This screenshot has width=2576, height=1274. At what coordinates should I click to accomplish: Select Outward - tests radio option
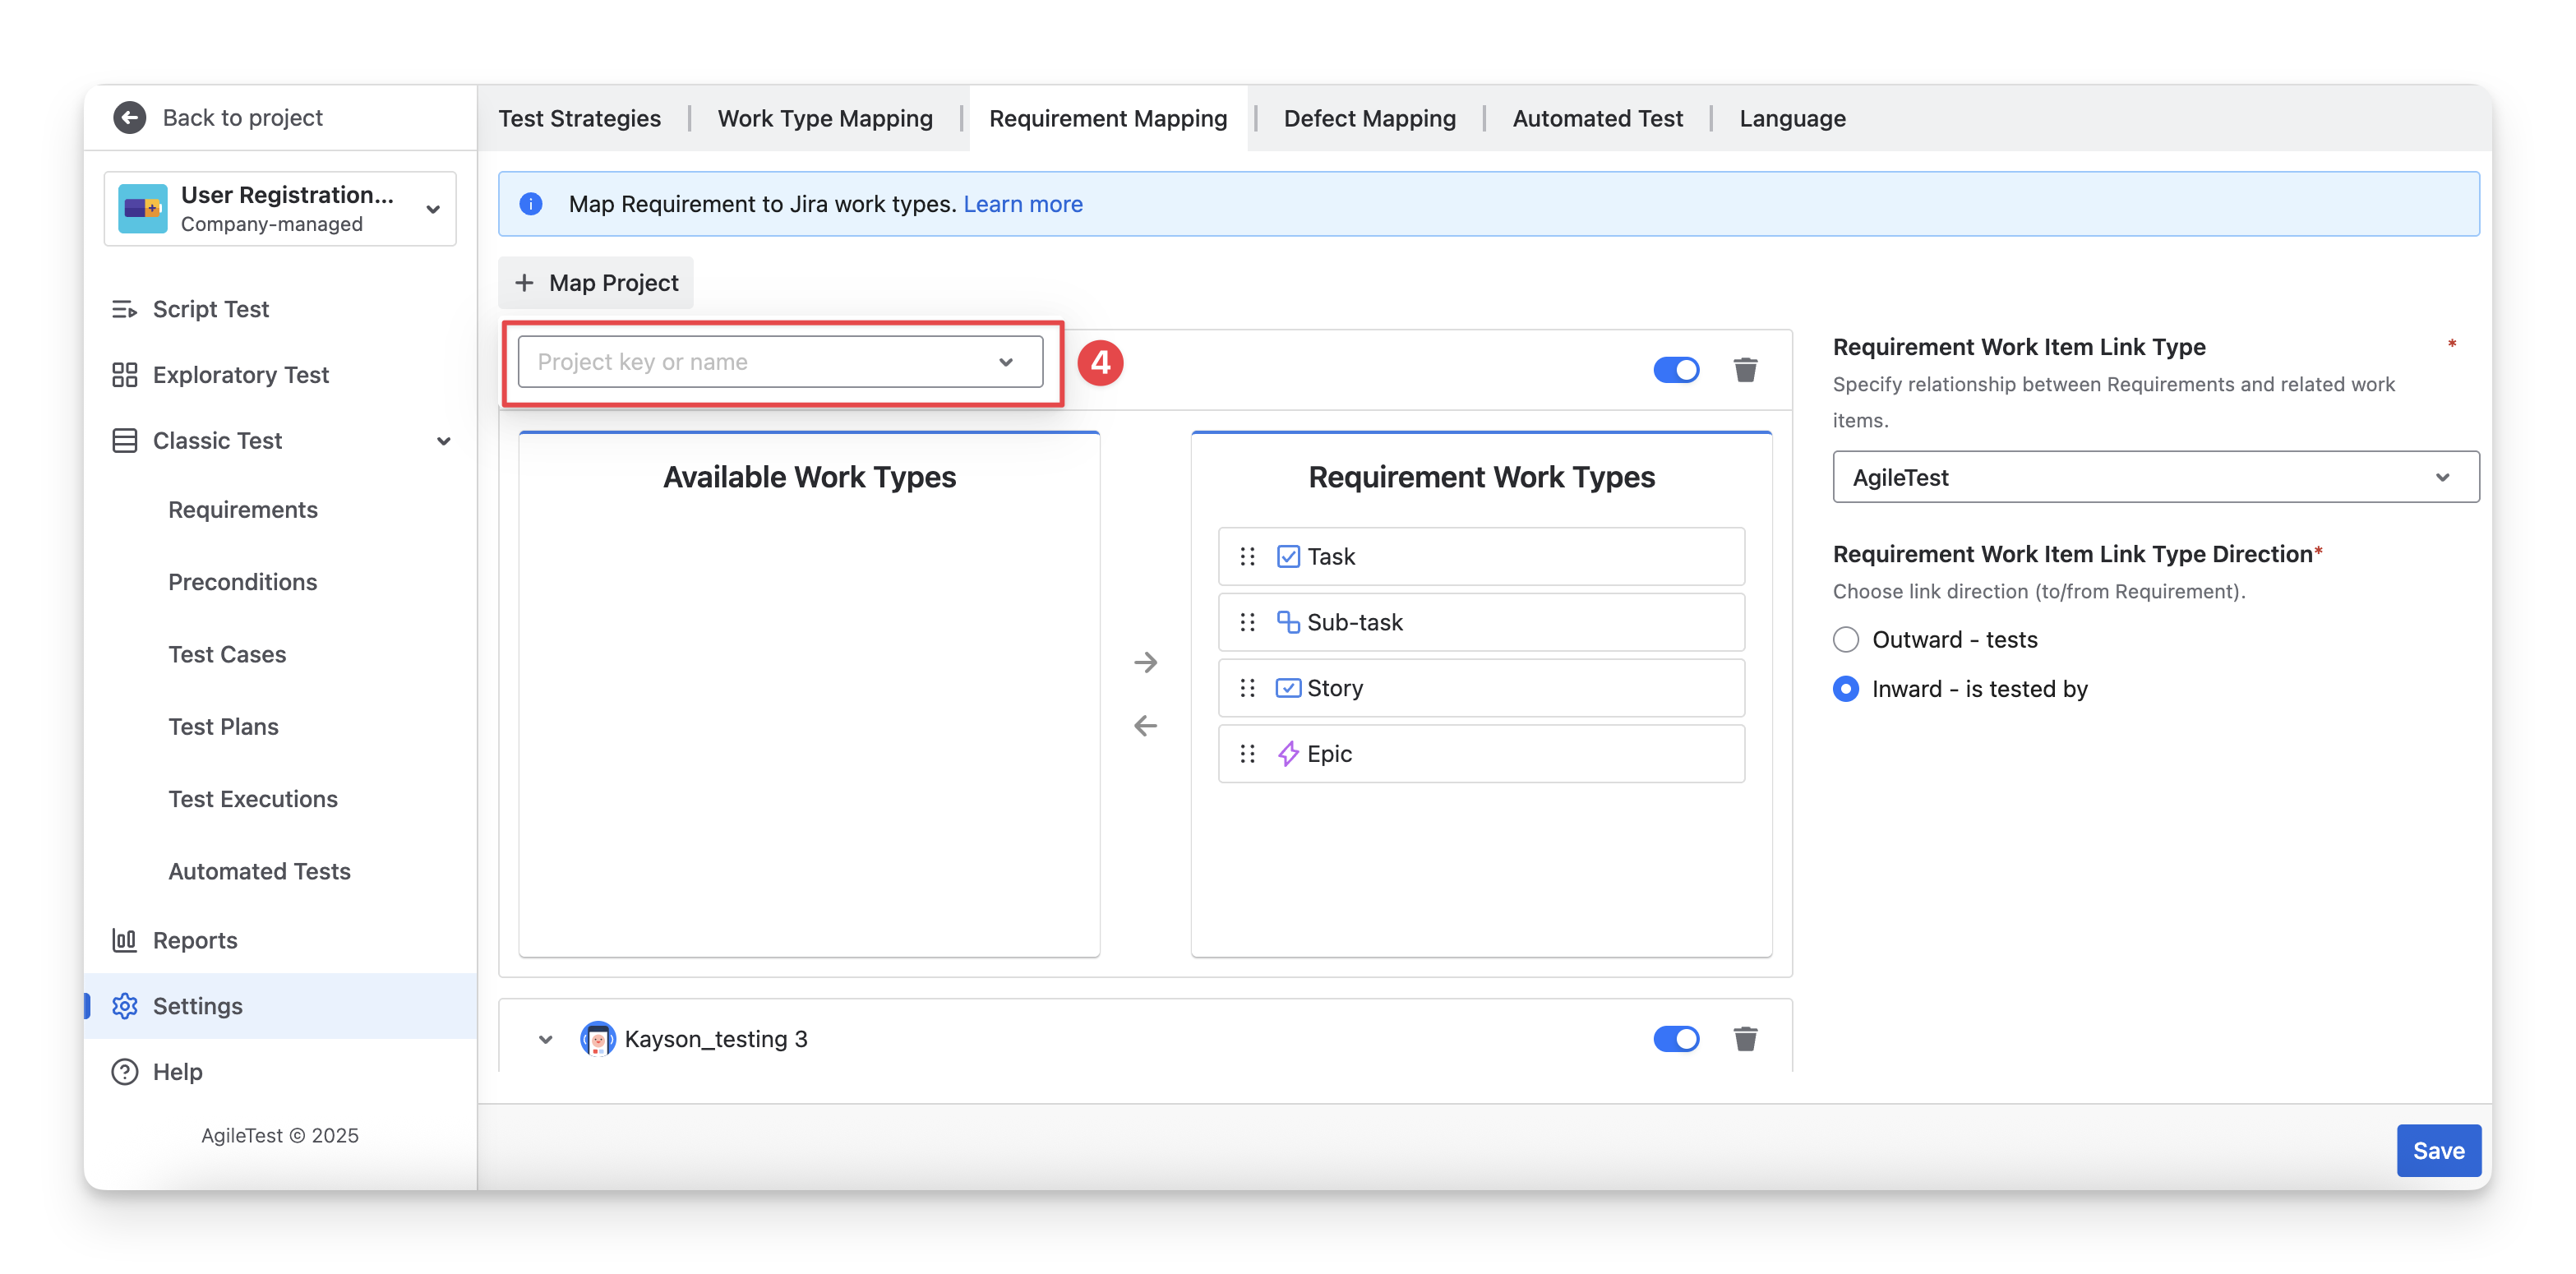point(1846,640)
